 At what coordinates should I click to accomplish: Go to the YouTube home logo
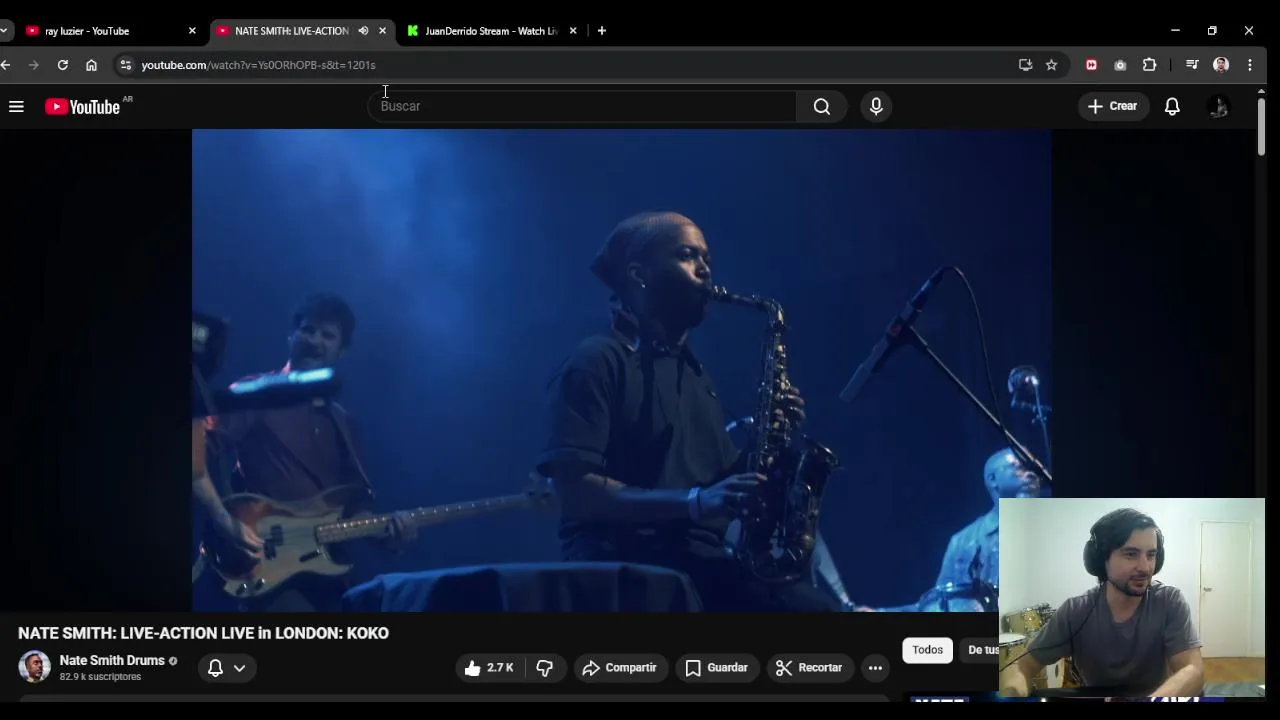(82, 106)
